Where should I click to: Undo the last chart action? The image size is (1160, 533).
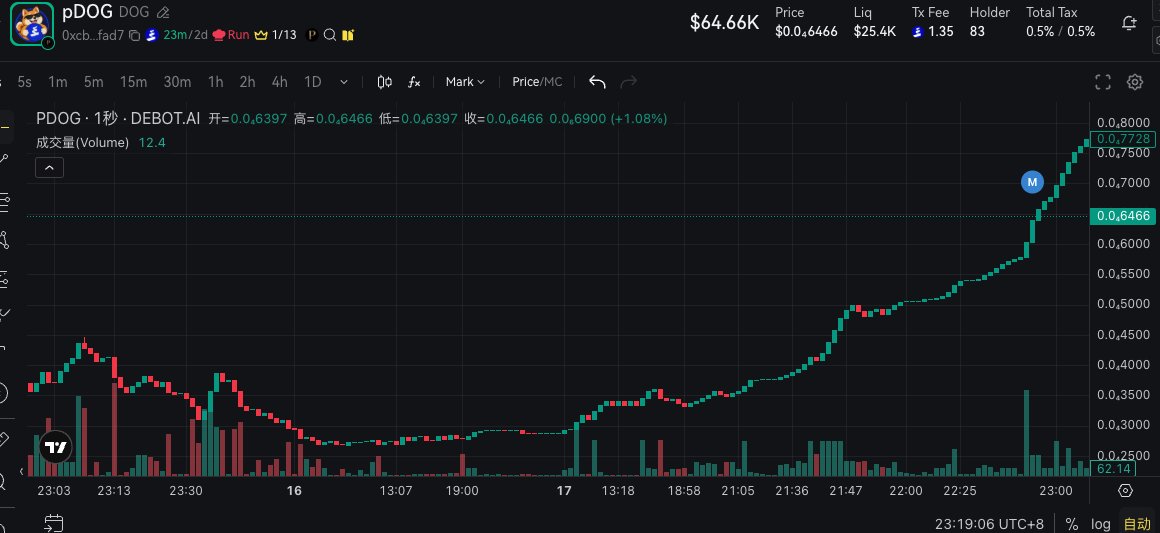[x=597, y=82]
